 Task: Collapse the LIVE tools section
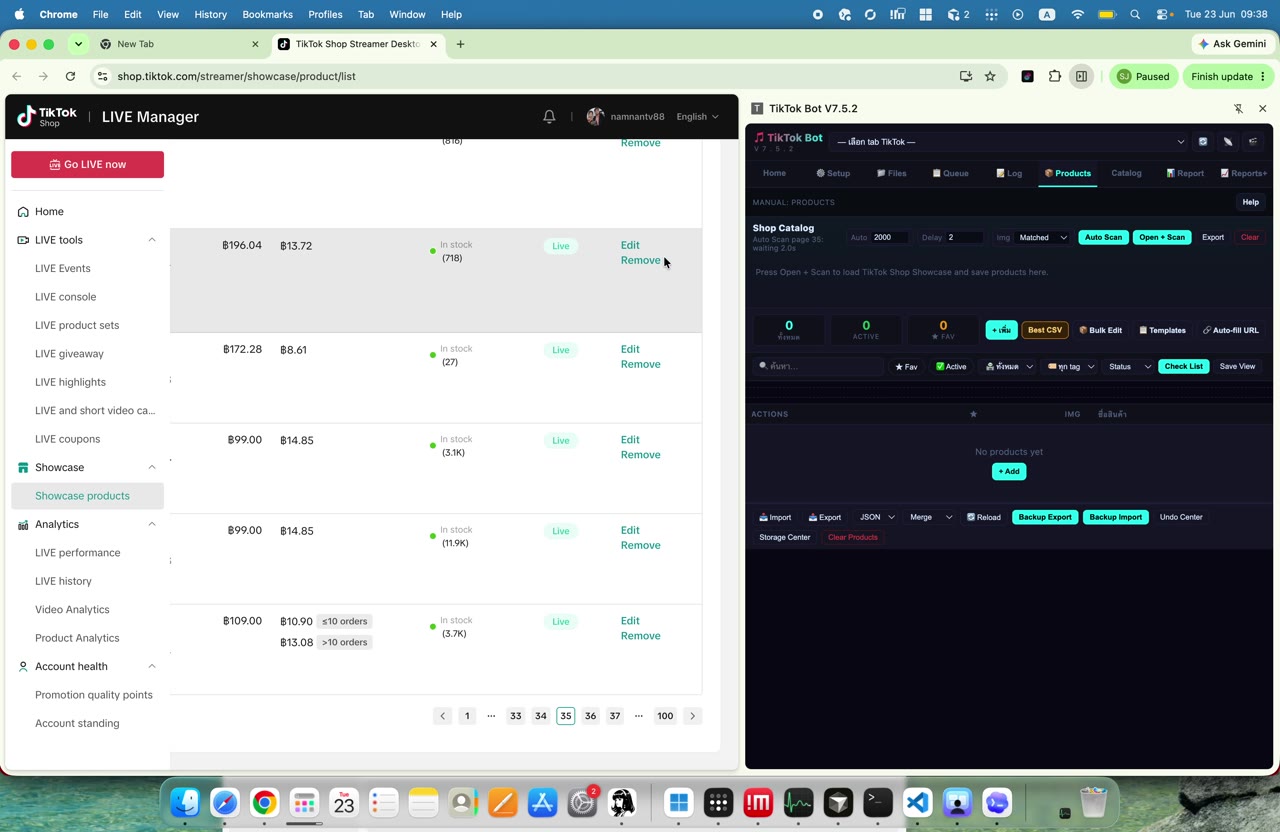coord(152,240)
